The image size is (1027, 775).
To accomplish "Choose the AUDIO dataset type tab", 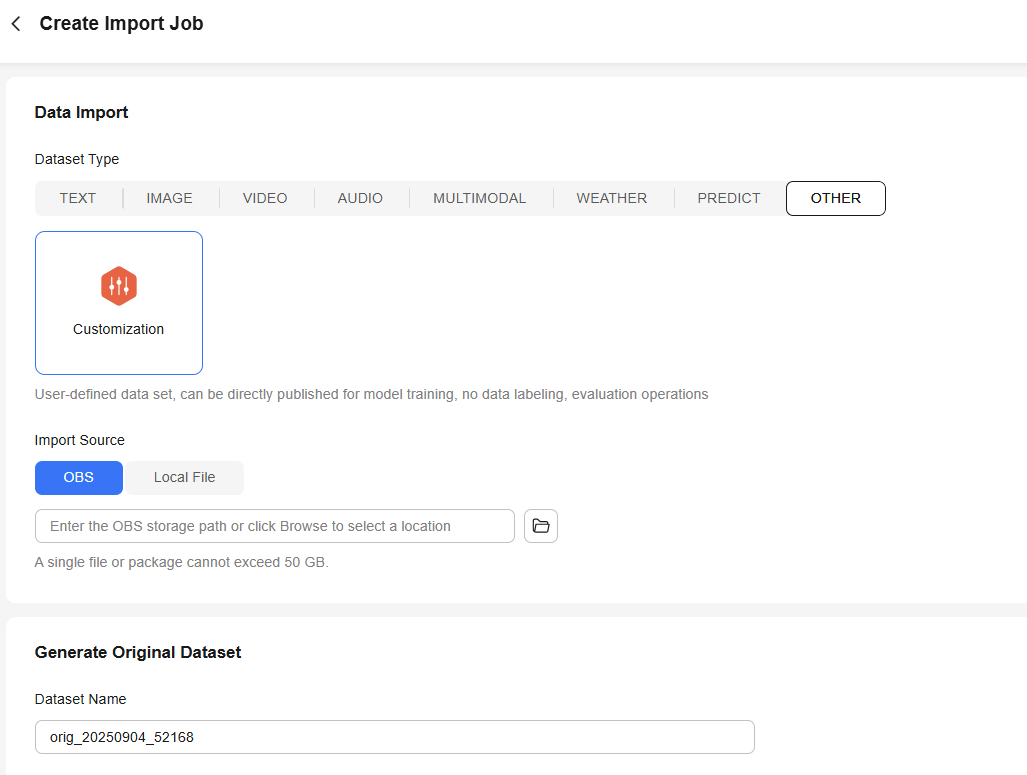I will (360, 198).
